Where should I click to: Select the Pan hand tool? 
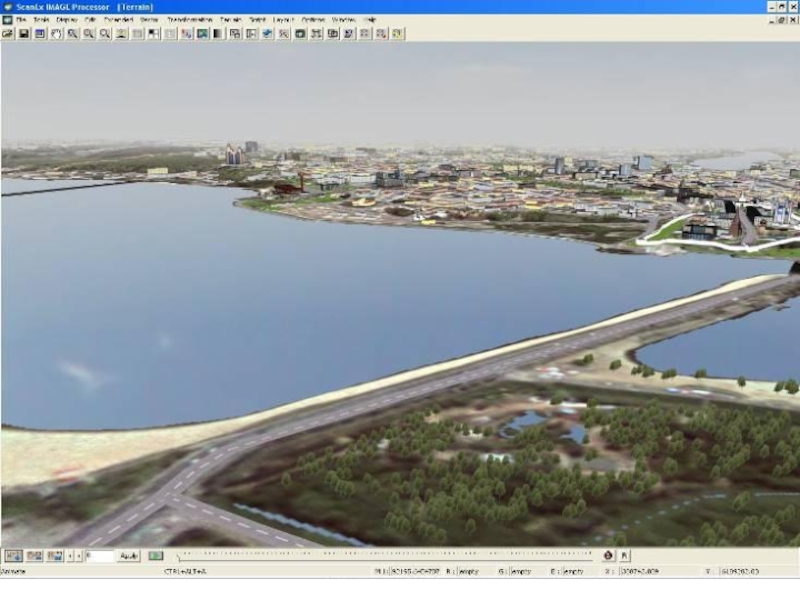click(56, 33)
